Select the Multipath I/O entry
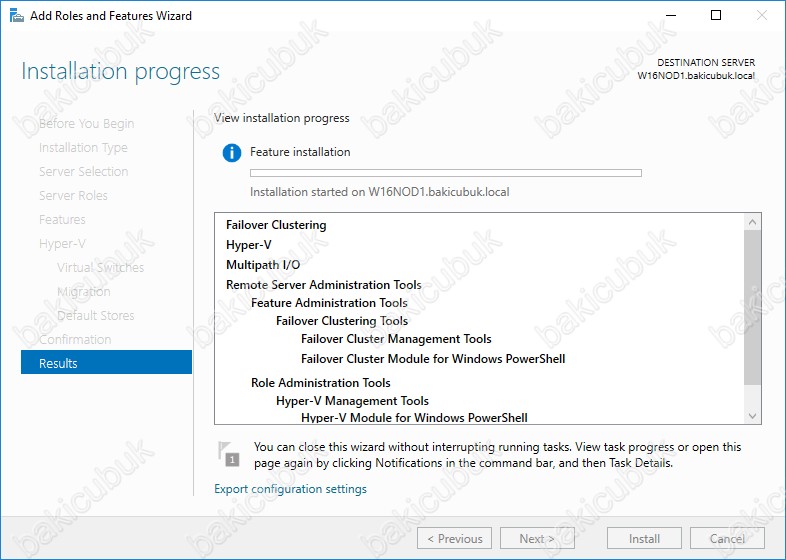This screenshot has height=560, width=786. click(263, 265)
